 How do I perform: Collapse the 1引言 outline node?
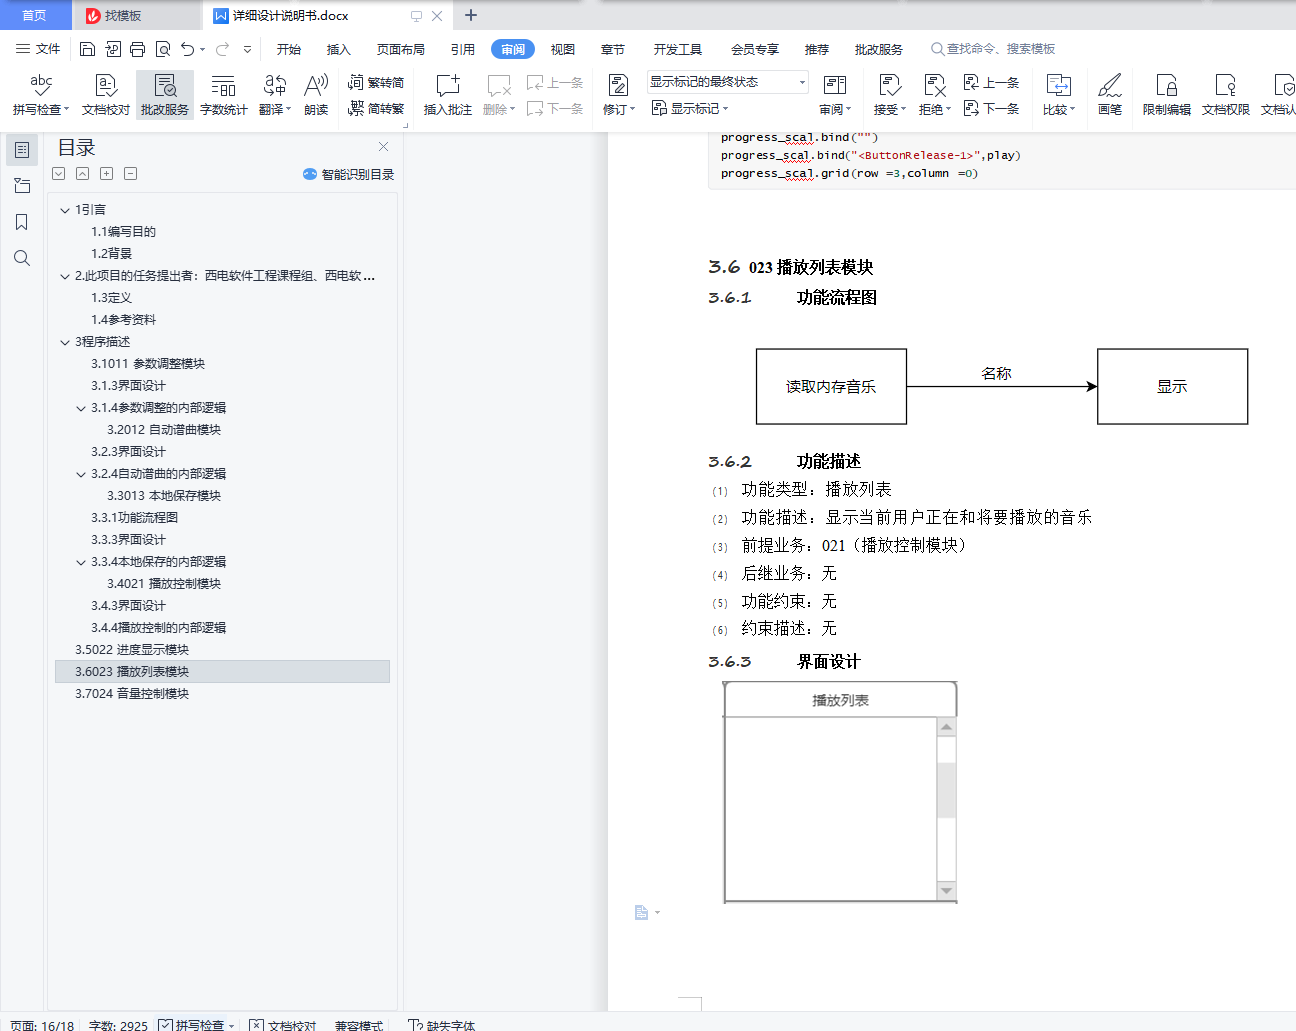65,210
